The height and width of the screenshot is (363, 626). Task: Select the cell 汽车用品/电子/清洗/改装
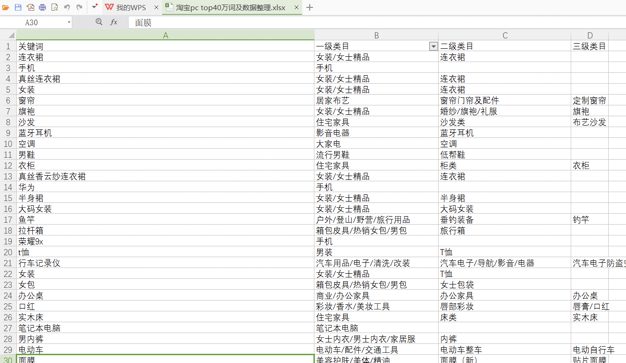376,263
